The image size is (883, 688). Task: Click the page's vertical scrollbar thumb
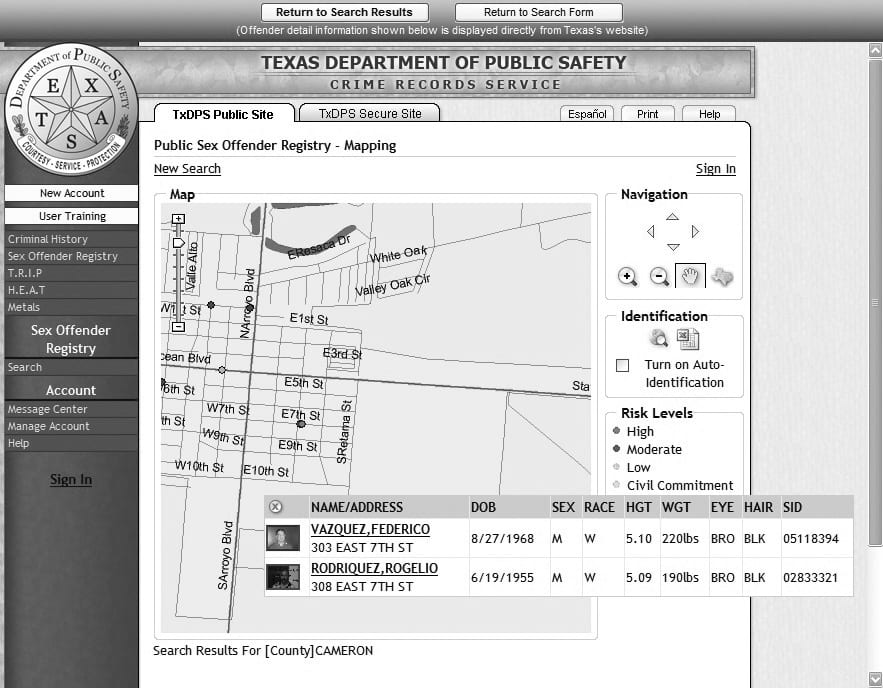click(x=875, y=301)
